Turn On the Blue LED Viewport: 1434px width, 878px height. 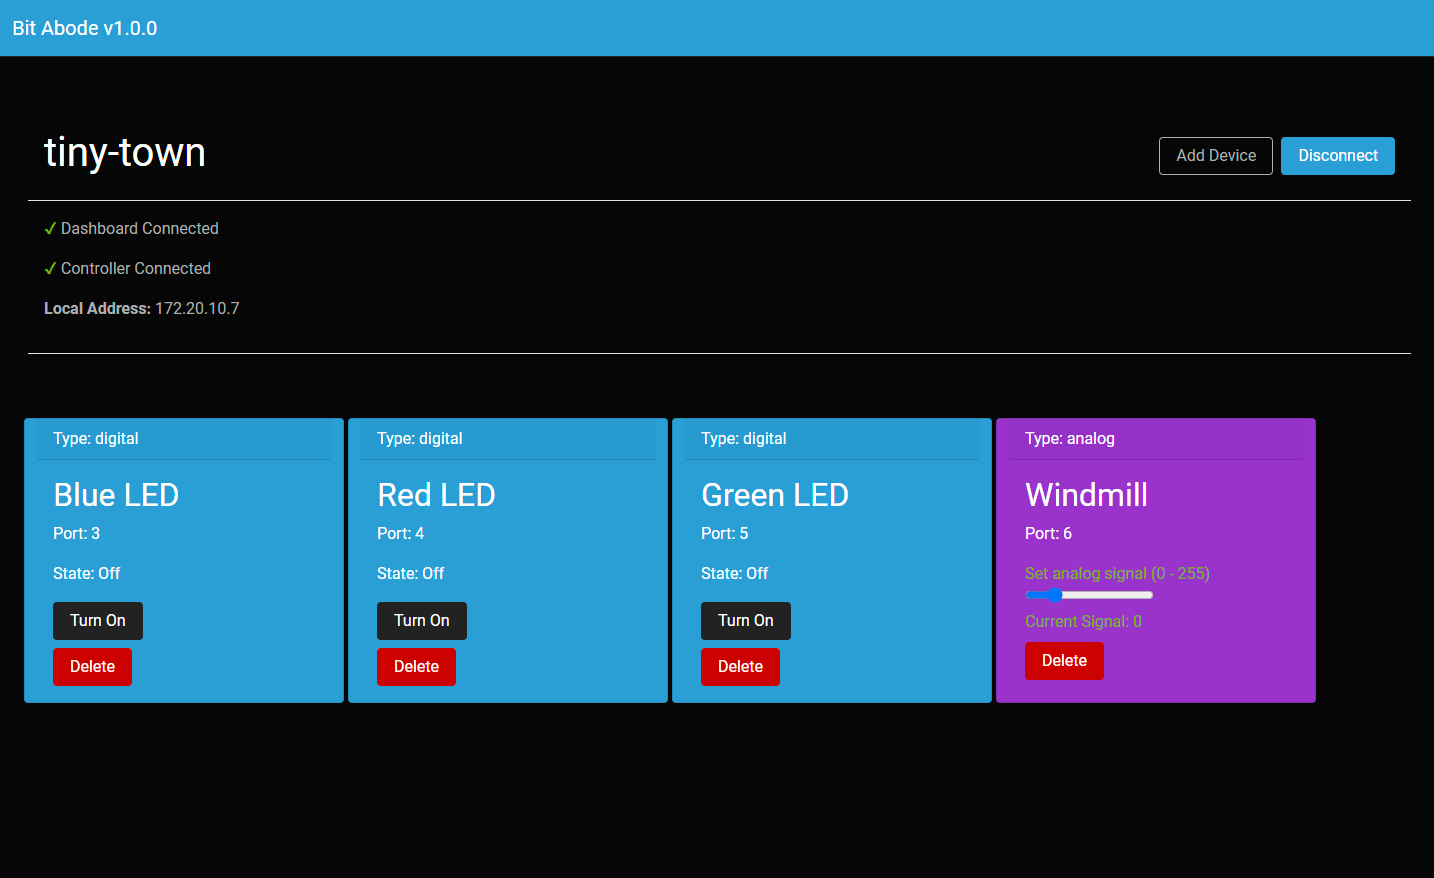(97, 620)
